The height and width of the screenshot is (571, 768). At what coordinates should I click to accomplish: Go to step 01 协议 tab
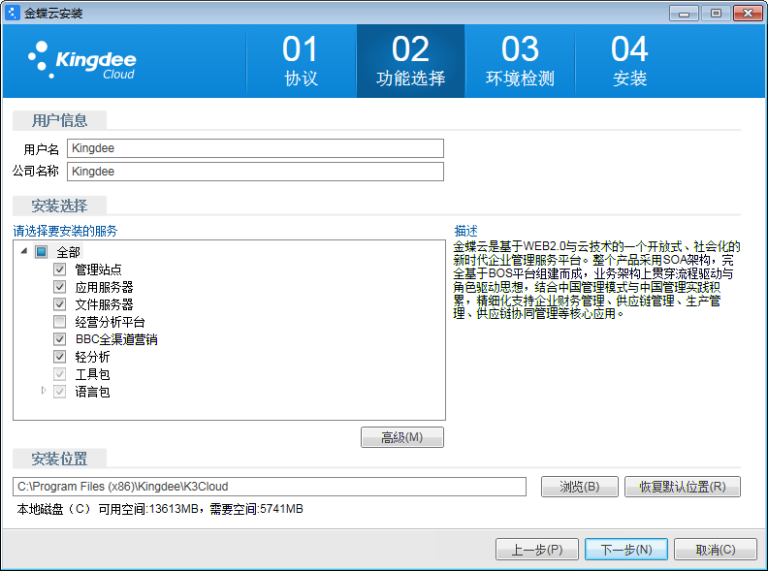point(300,61)
